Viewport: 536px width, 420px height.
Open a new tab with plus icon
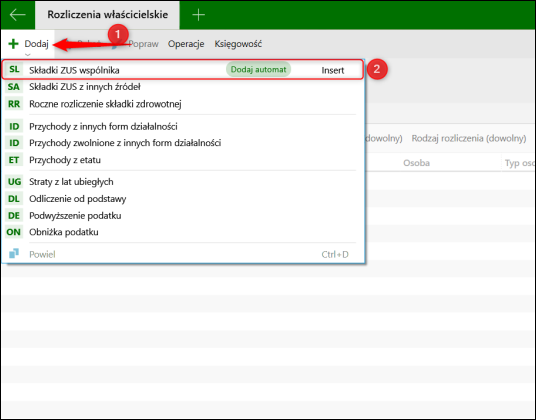pos(198,15)
